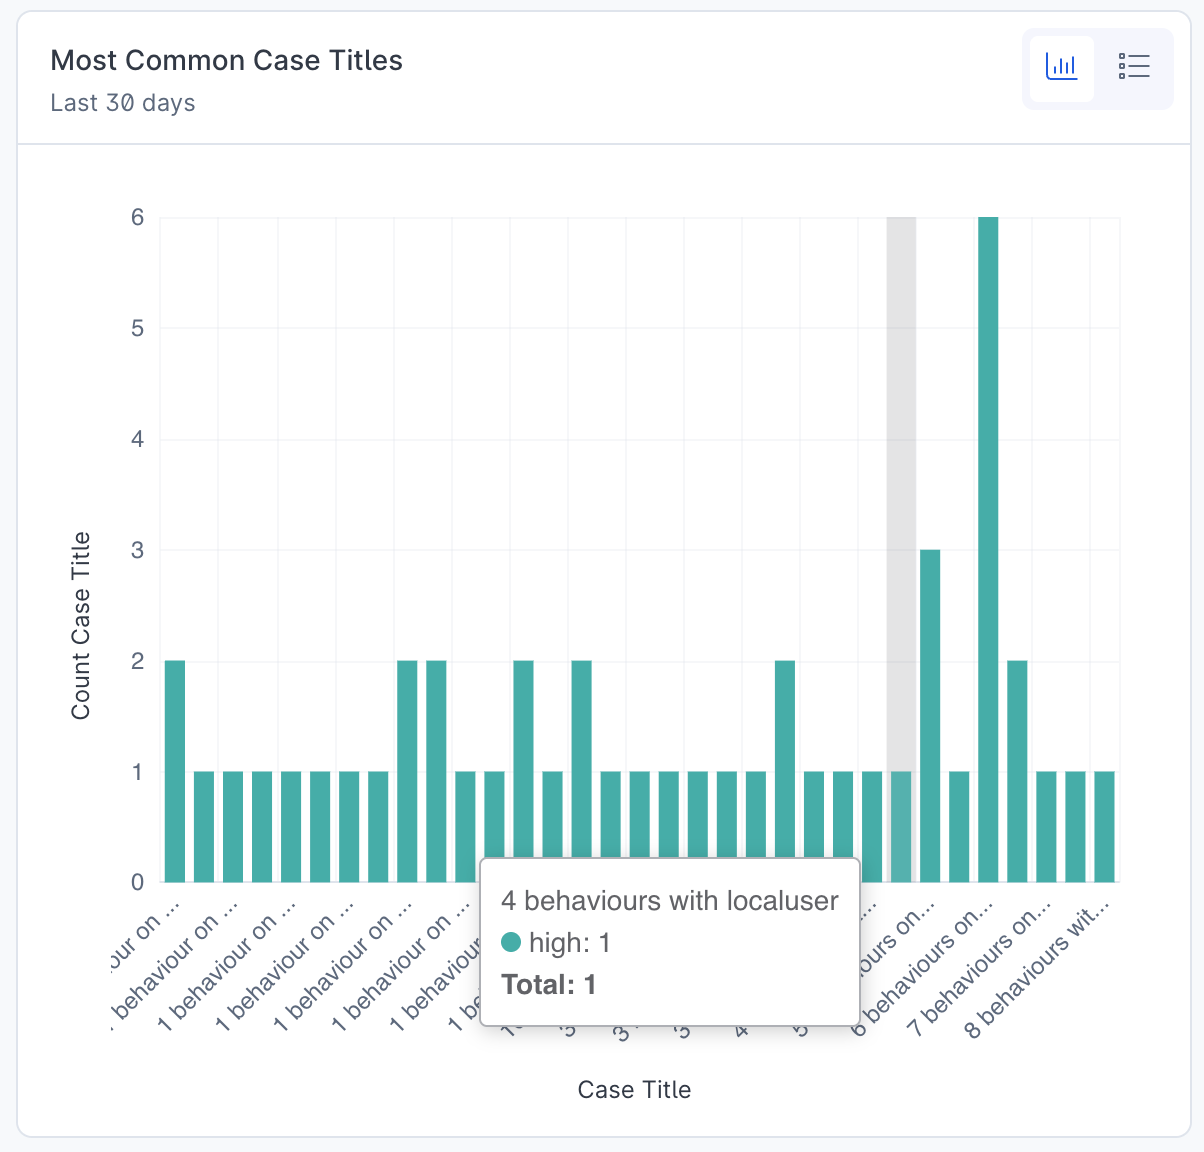
Task: Click the '8 behaviours wit...' axis label
Action: (x=1039, y=968)
